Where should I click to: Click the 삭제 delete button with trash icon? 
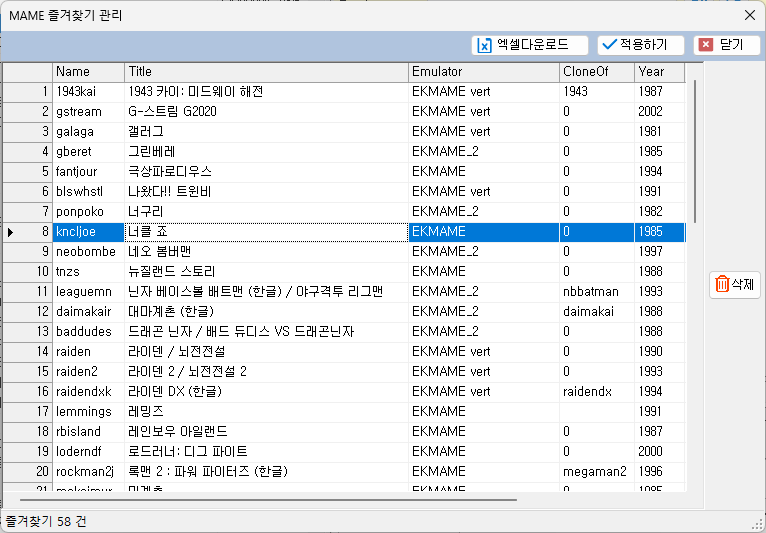point(734,284)
